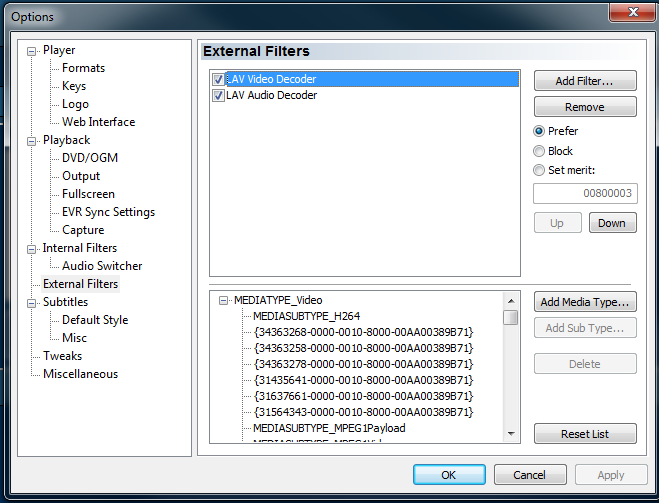Click the media type list scroll down arrow
Viewport: 659px width, 503px height.
[x=511, y=433]
